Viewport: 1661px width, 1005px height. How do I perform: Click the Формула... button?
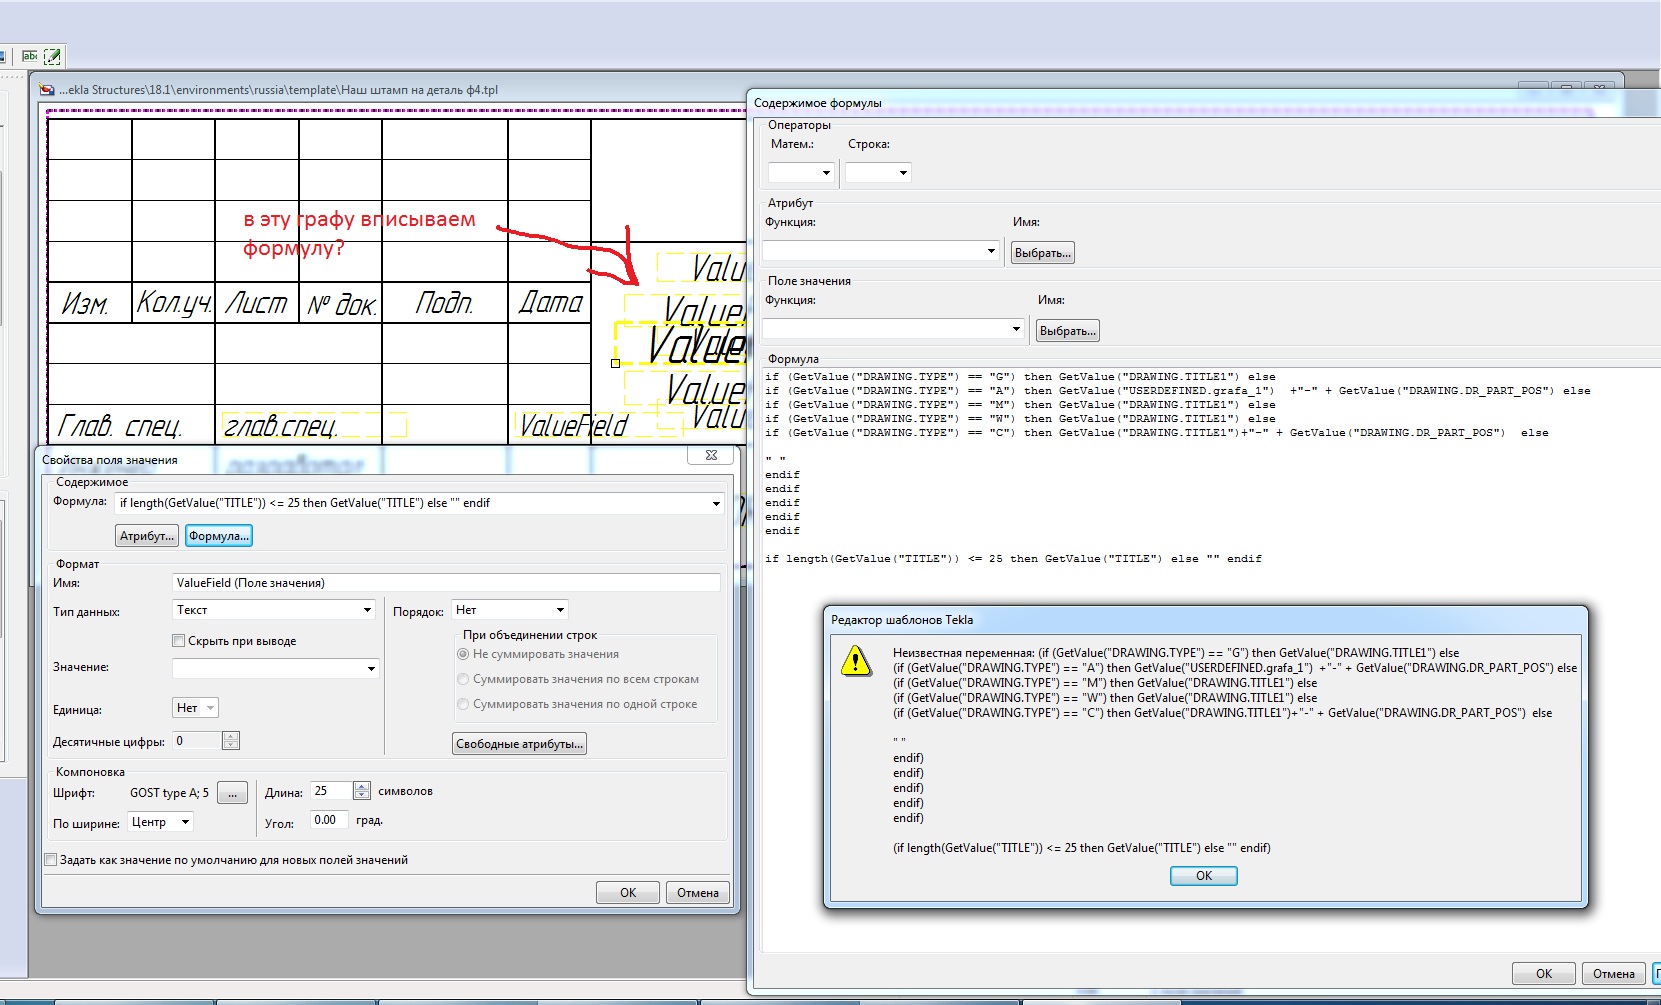point(218,536)
